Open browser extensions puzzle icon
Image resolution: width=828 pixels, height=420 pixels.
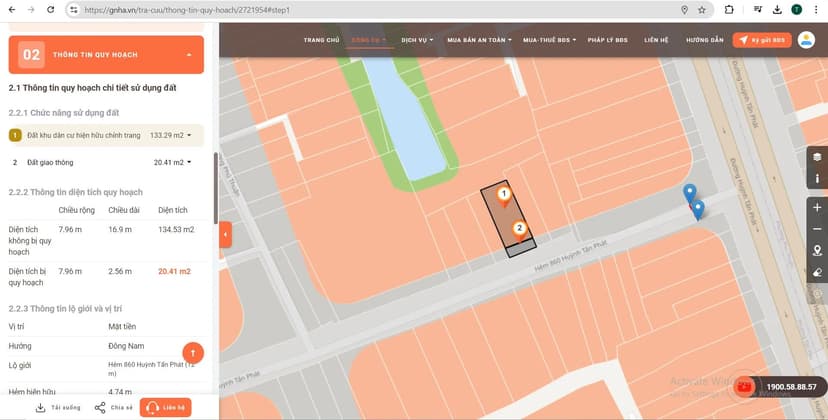(x=729, y=10)
